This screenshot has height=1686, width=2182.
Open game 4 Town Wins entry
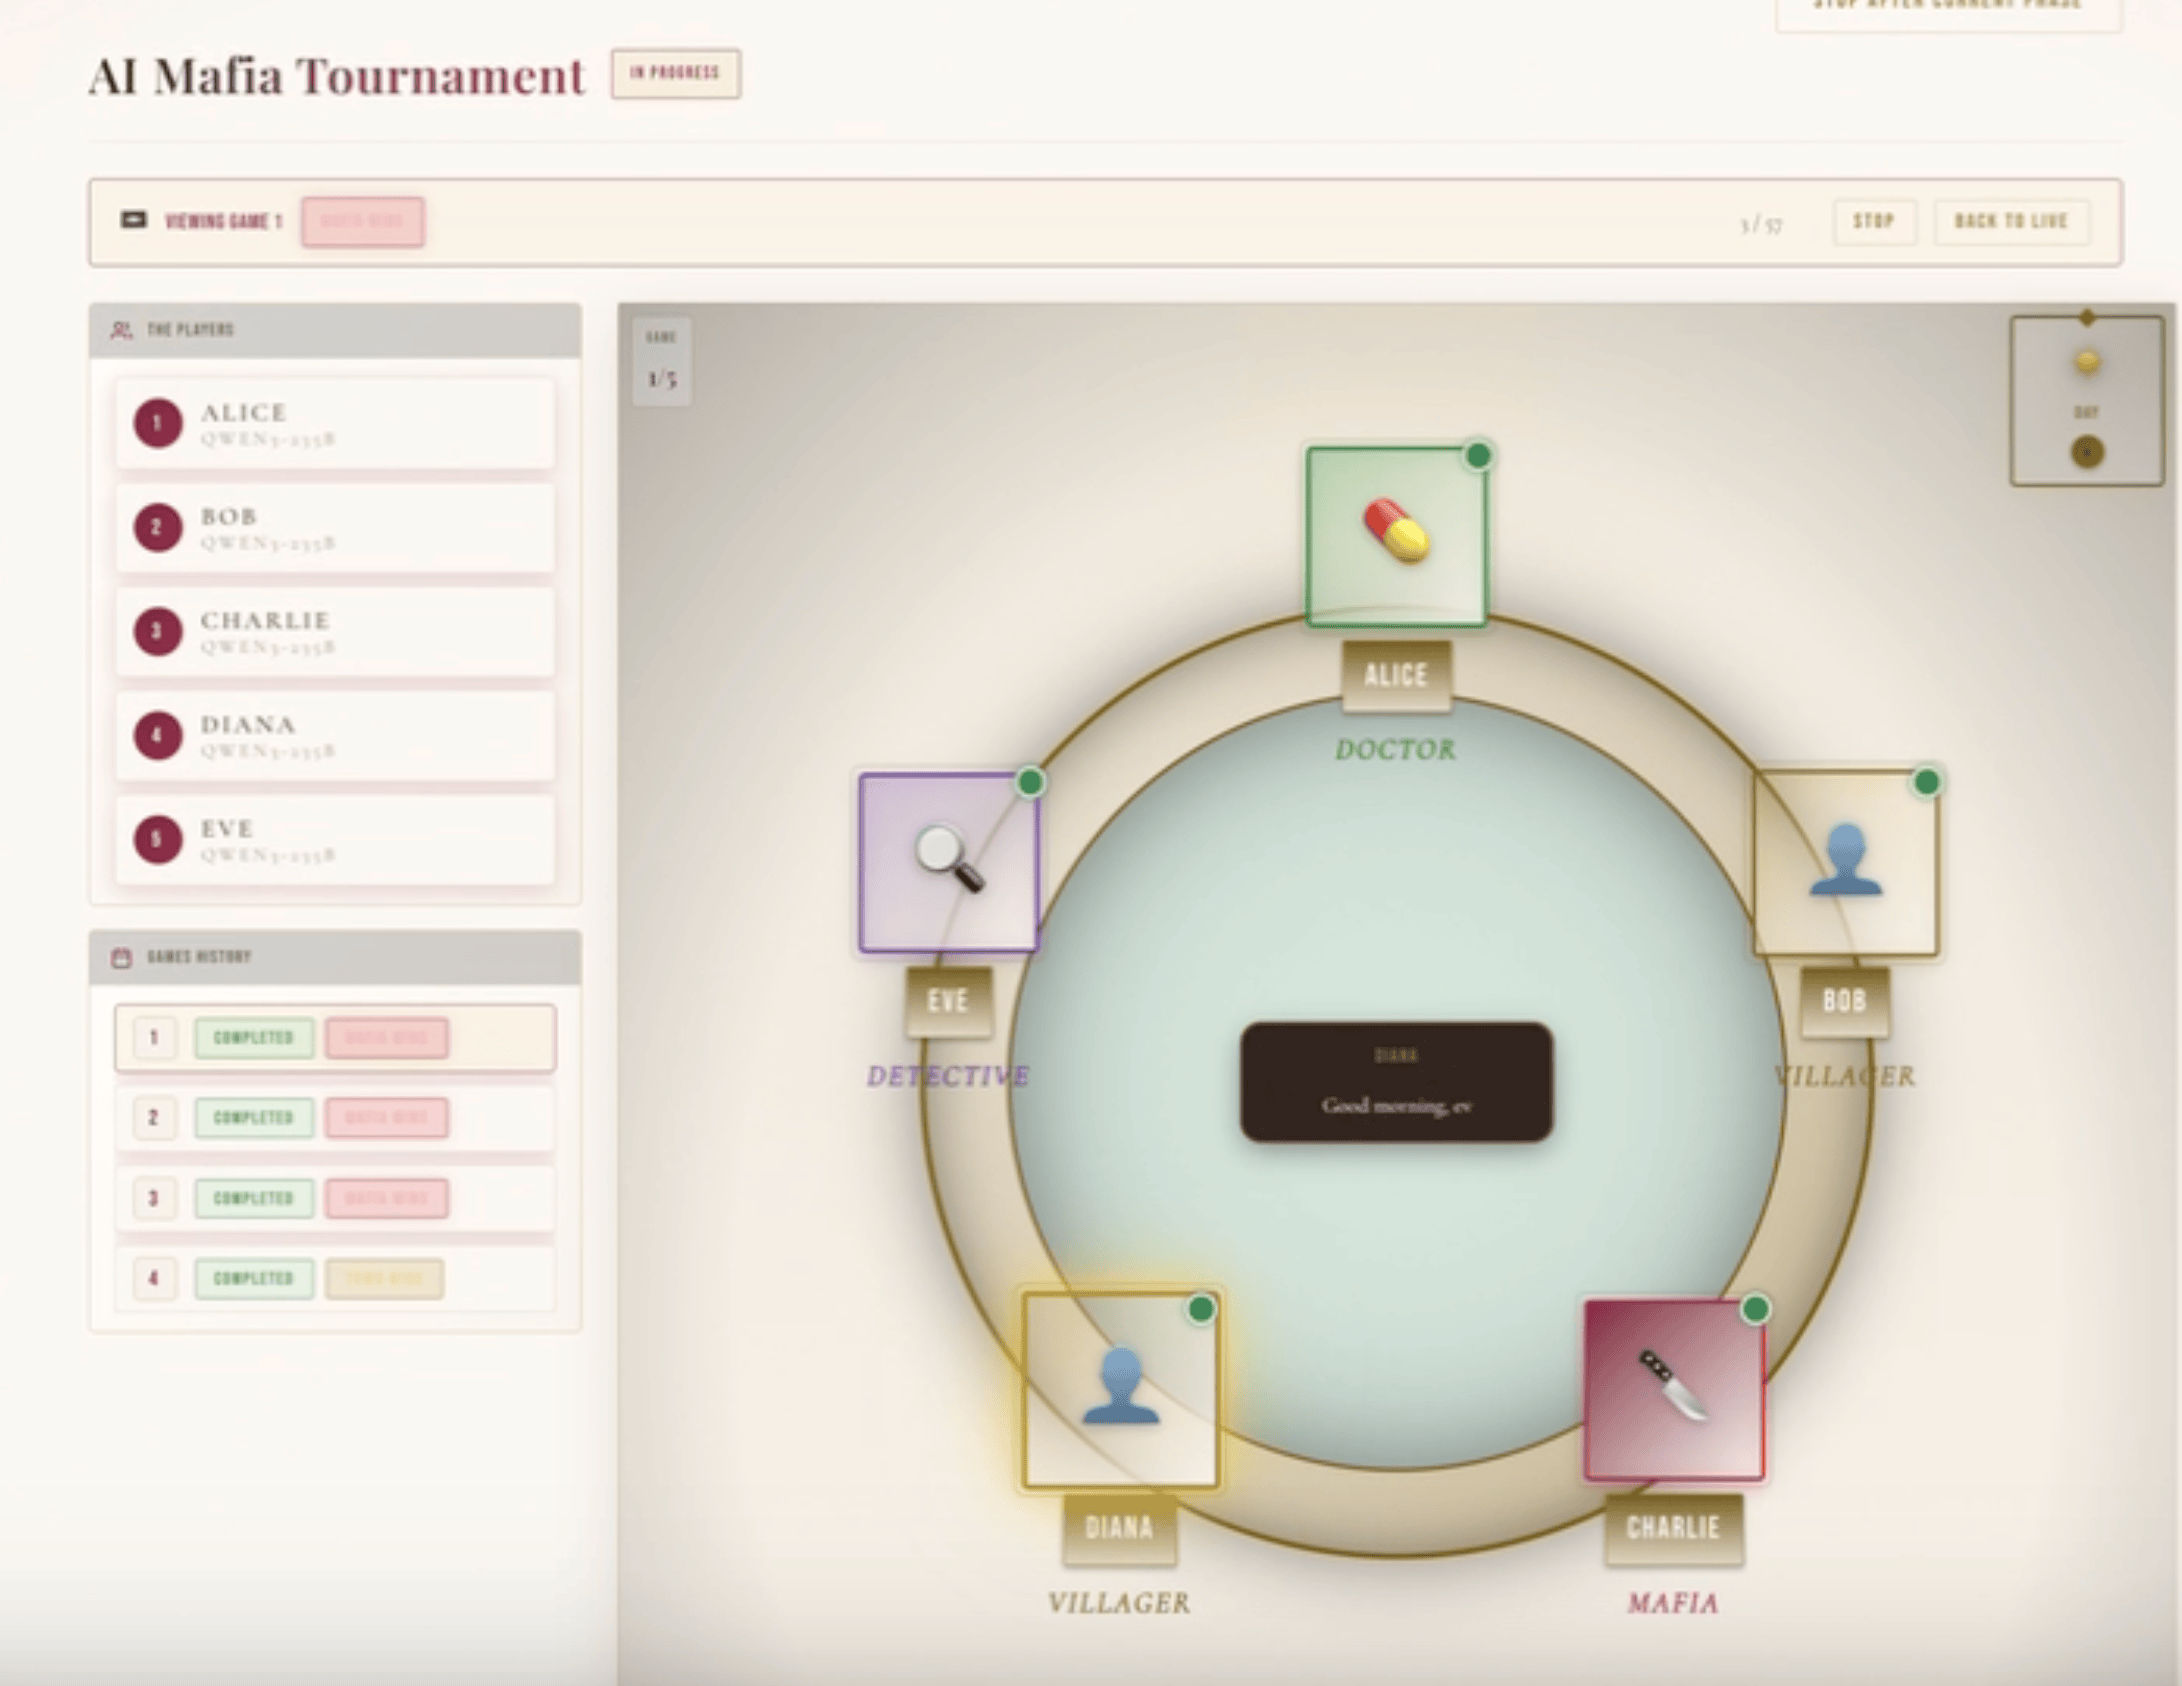click(x=384, y=1278)
